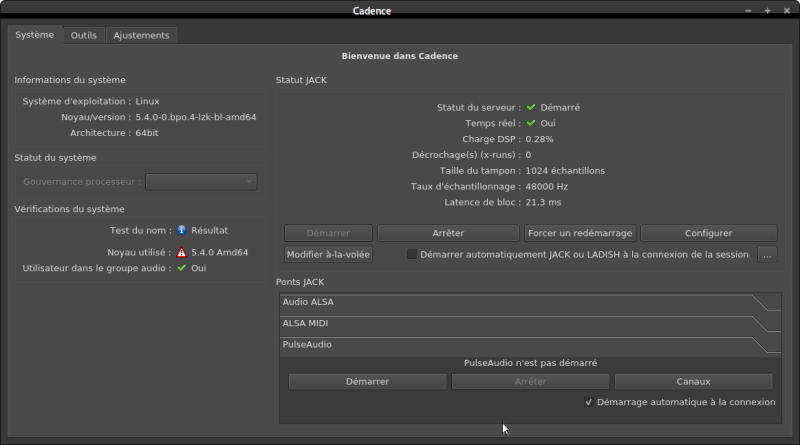The image size is (800, 445).
Task: Enable auto-start JACK or LADISH at session login
Action: (x=412, y=254)
